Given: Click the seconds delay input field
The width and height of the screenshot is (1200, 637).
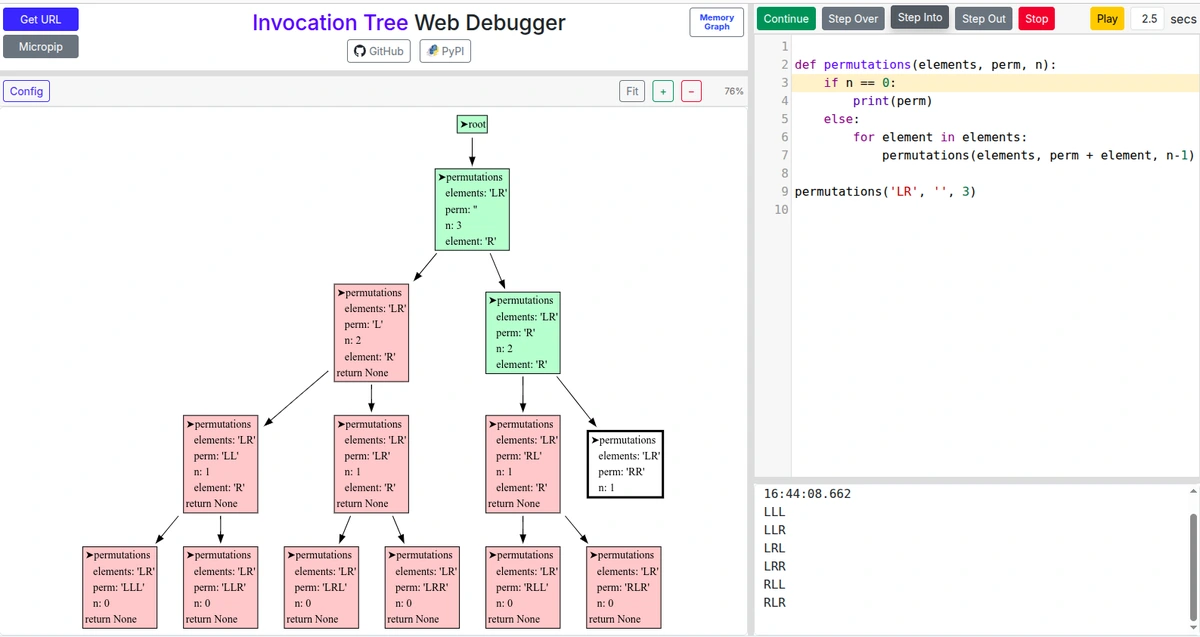Looking at the screenshot, I should coord(1148,19).
